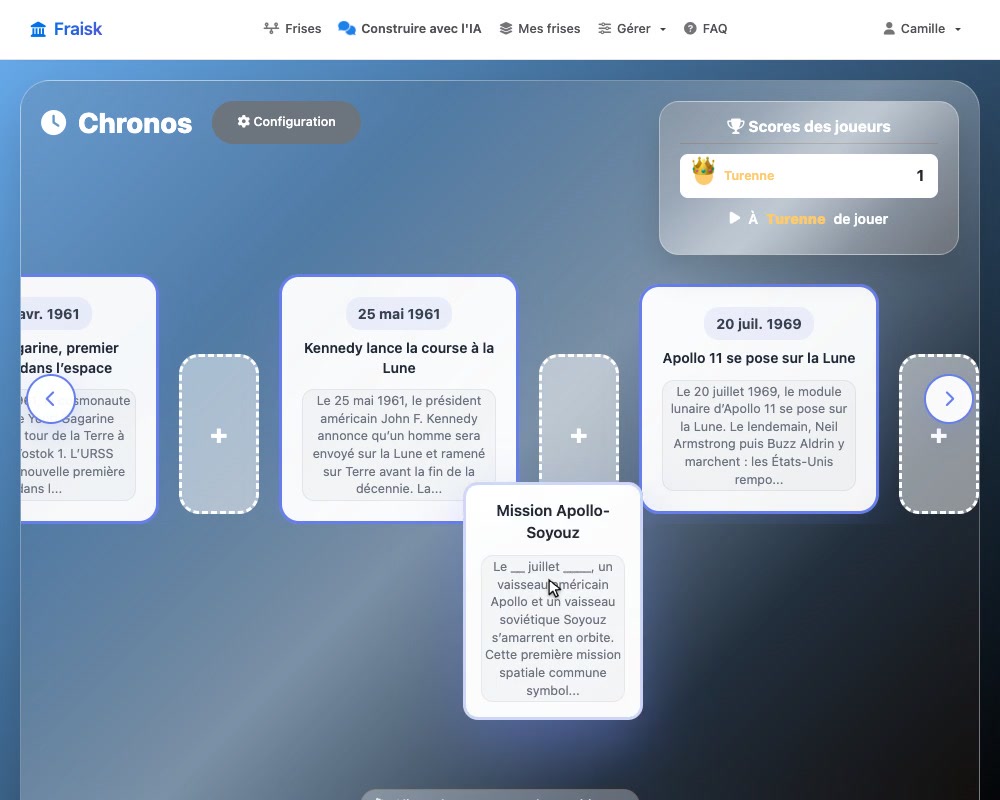Click Apollo 11 se pose sur la Lune title
Viewport: 1000px width, 800px height.
759,358
